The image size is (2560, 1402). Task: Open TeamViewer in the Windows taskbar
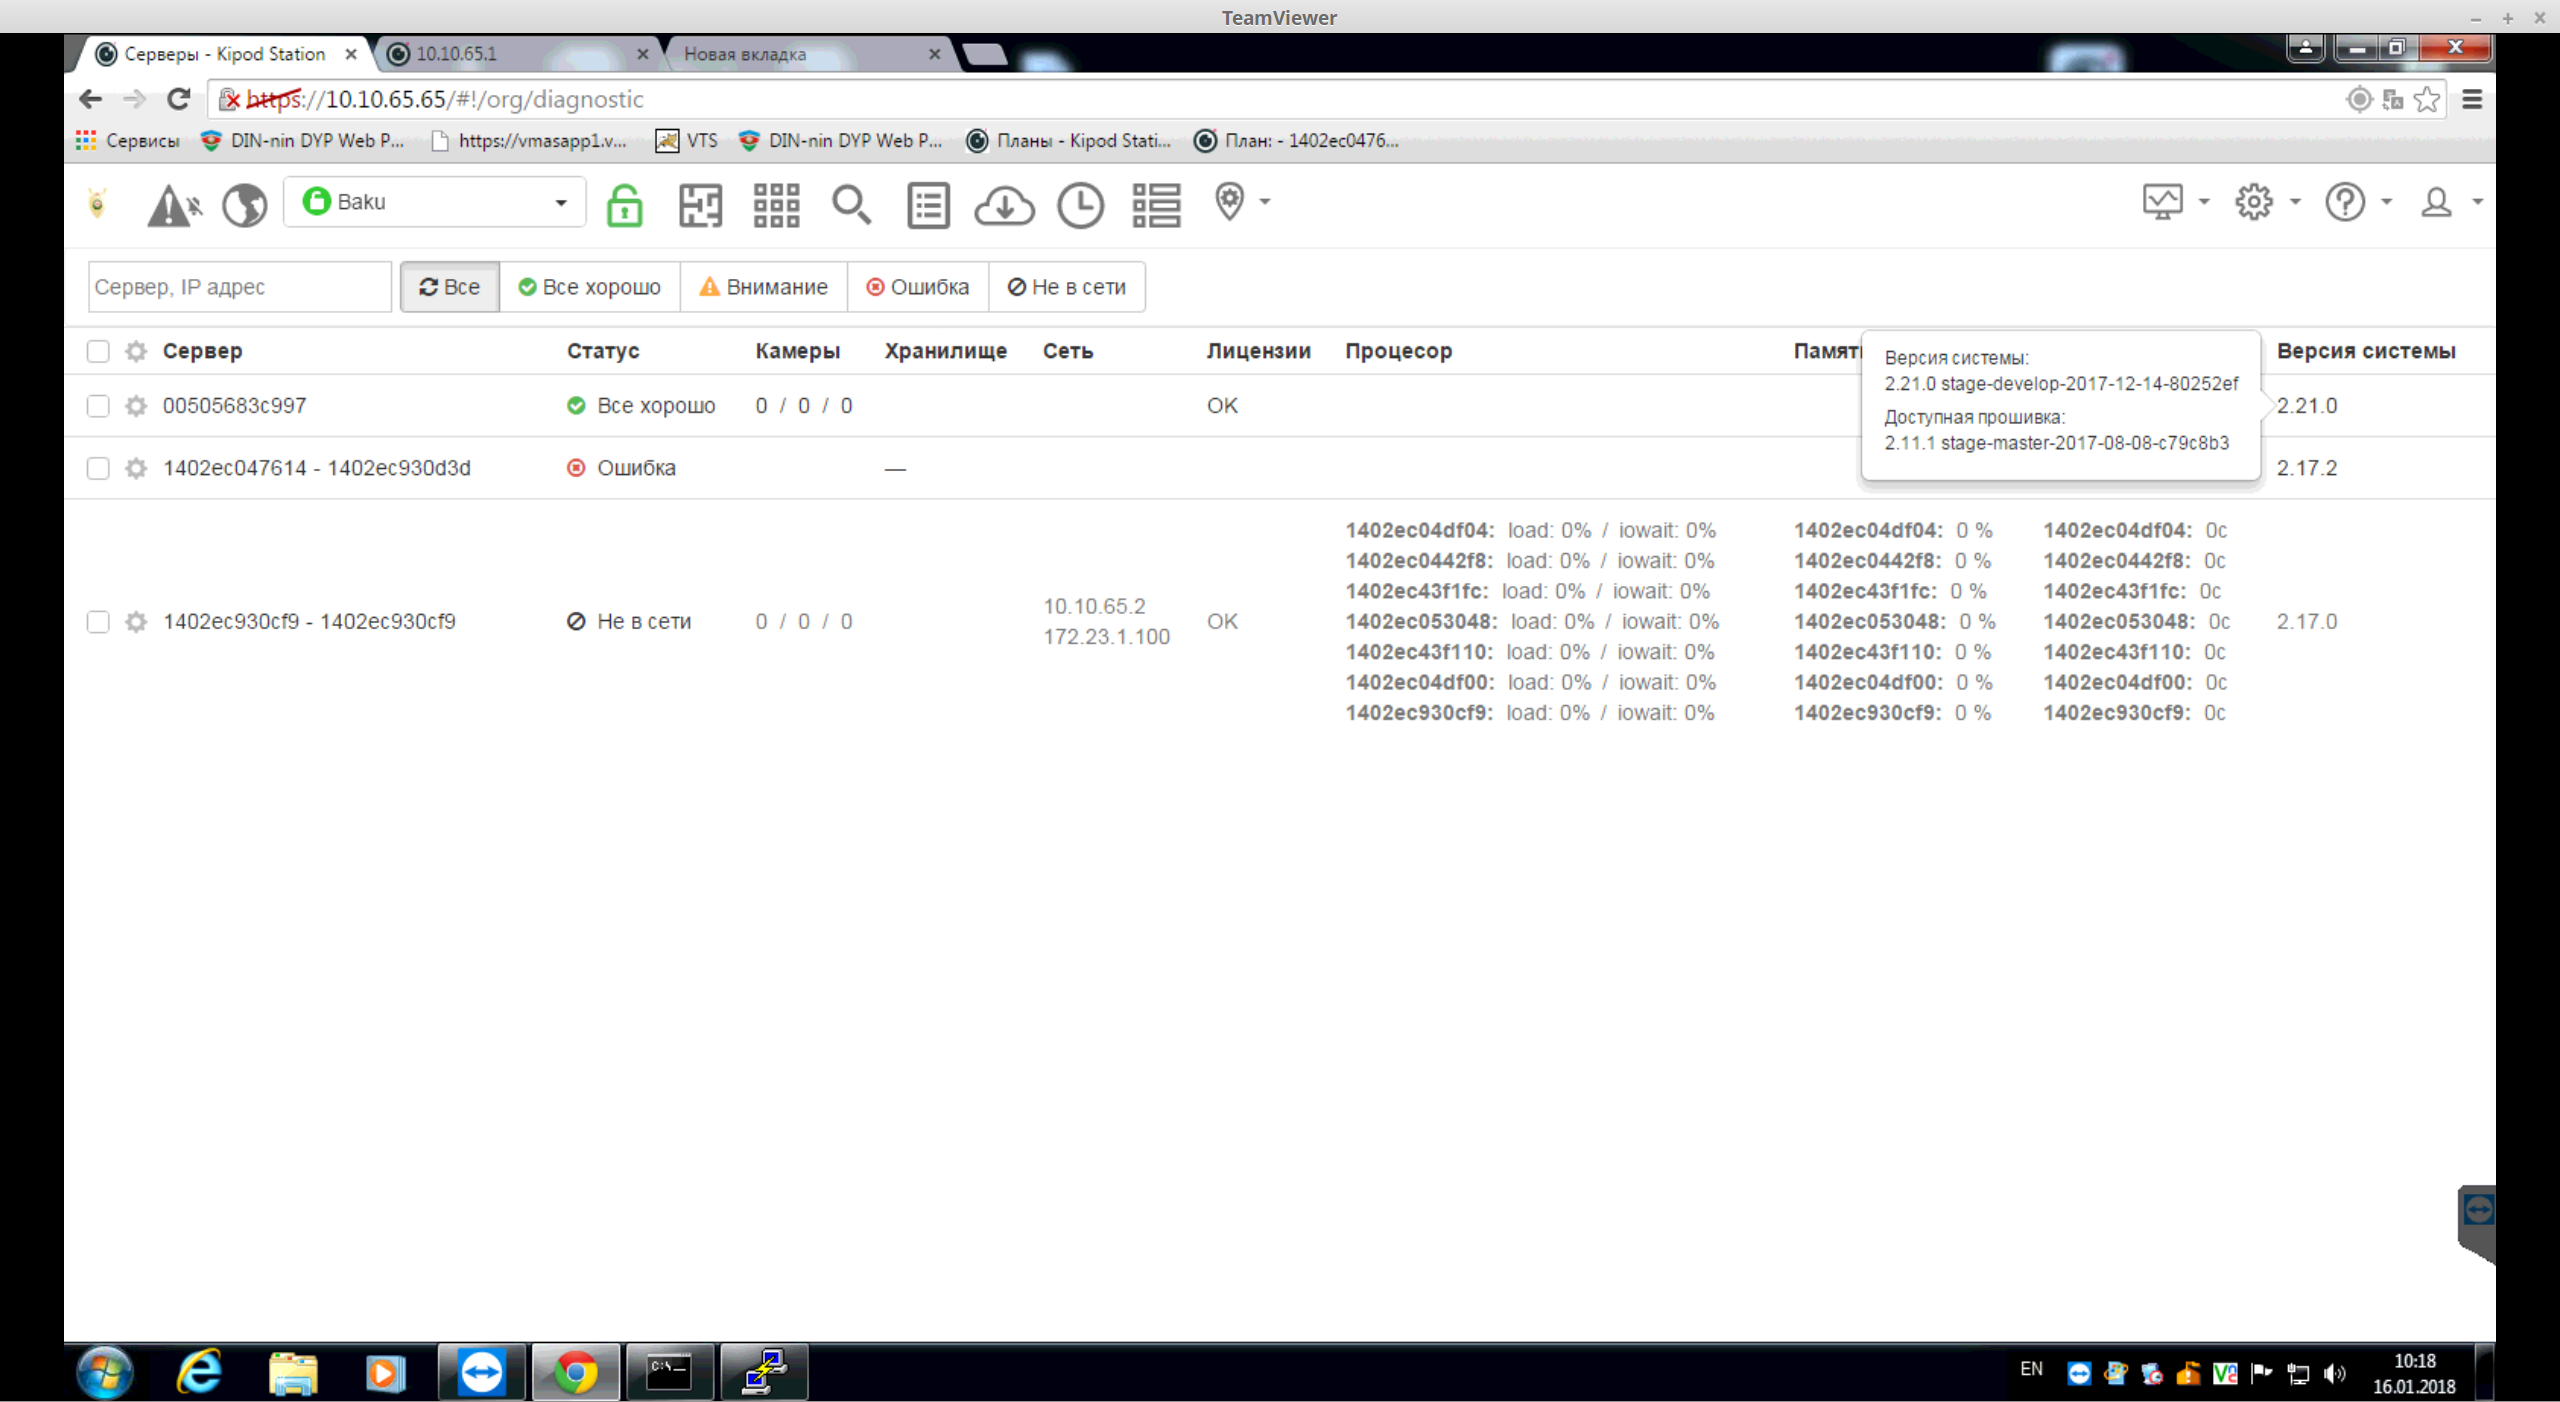[482, 1372]
